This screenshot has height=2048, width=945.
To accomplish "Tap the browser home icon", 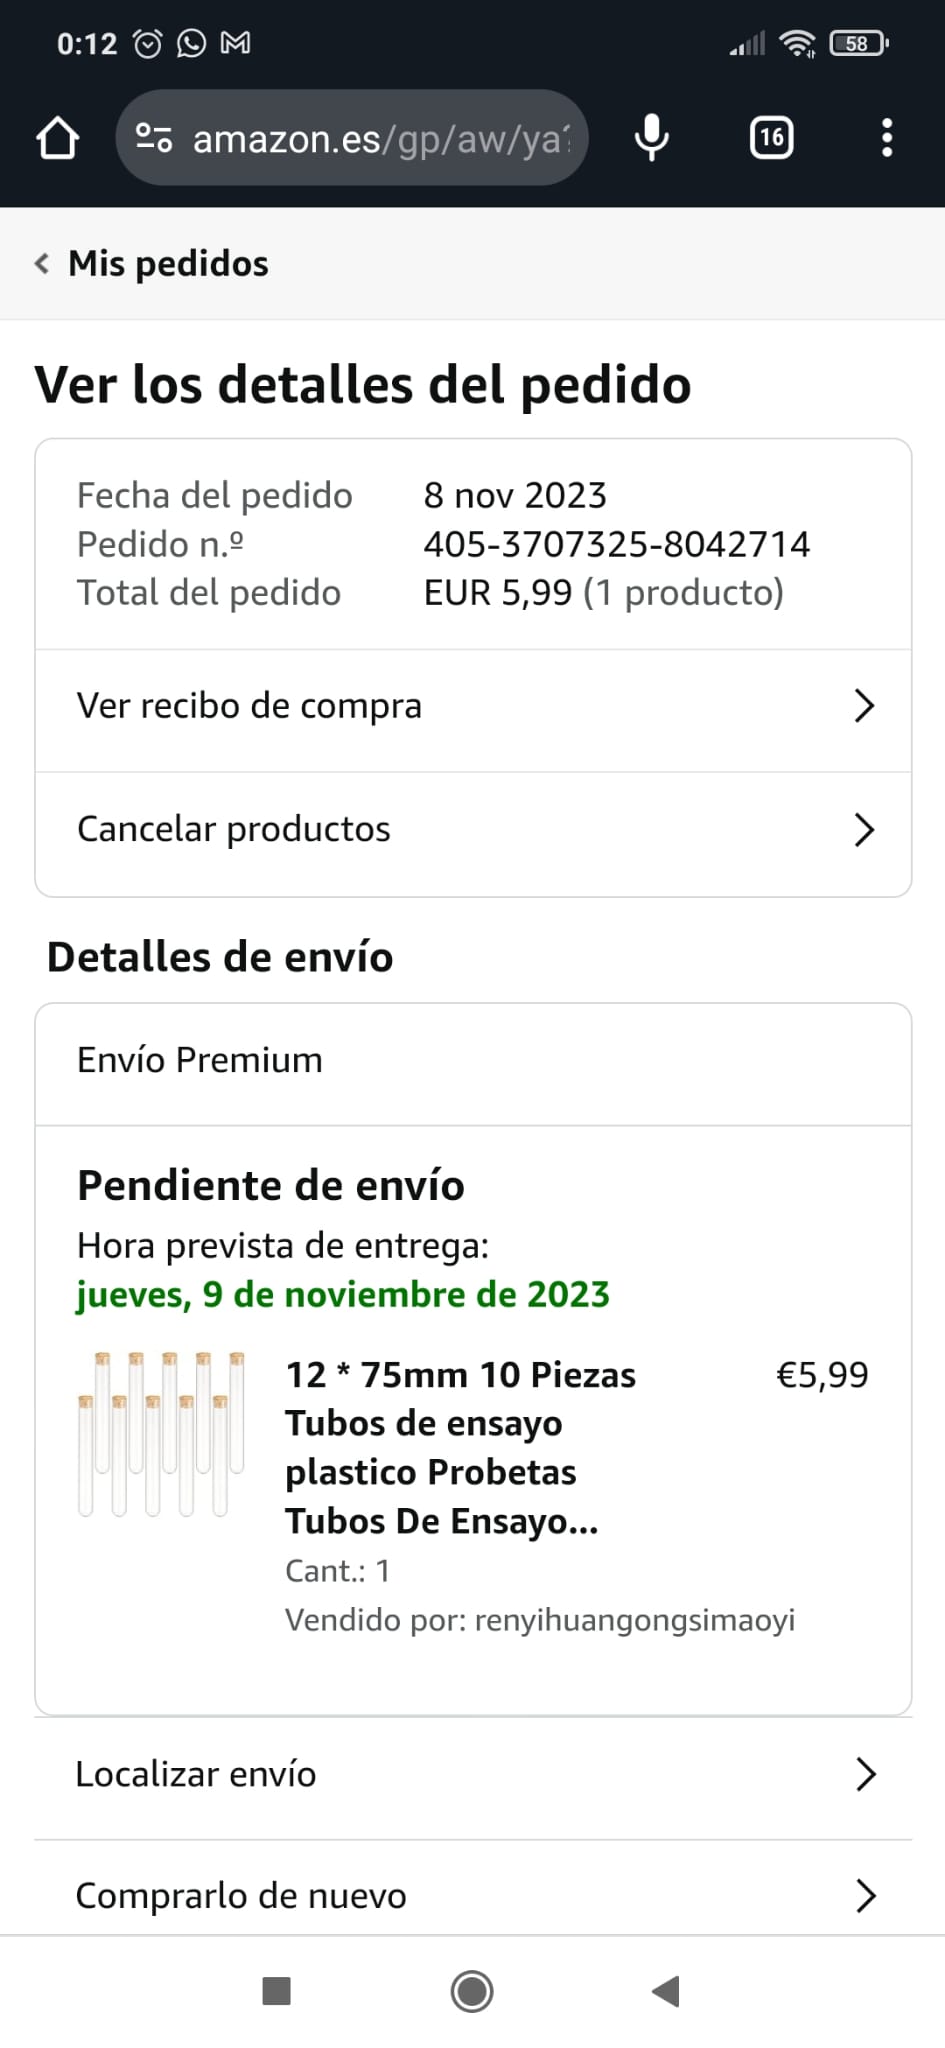I will [x=58, y=138].
